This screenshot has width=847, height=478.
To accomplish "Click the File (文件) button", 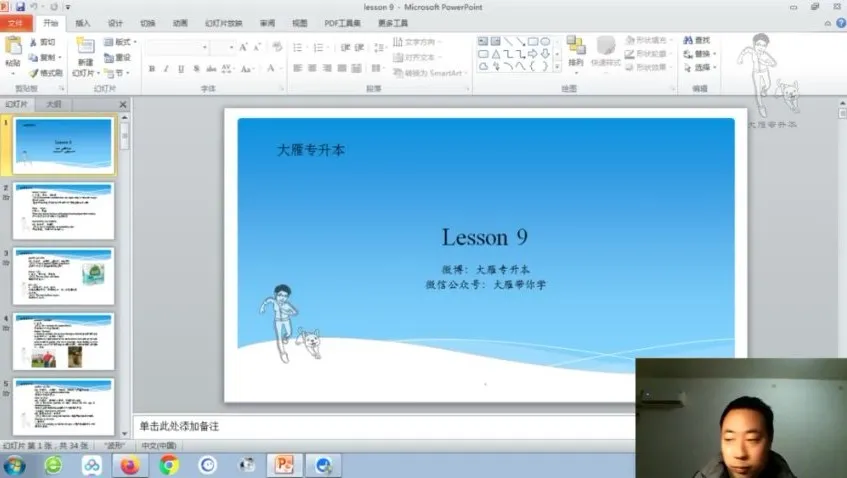I will (x=15, y=23).
